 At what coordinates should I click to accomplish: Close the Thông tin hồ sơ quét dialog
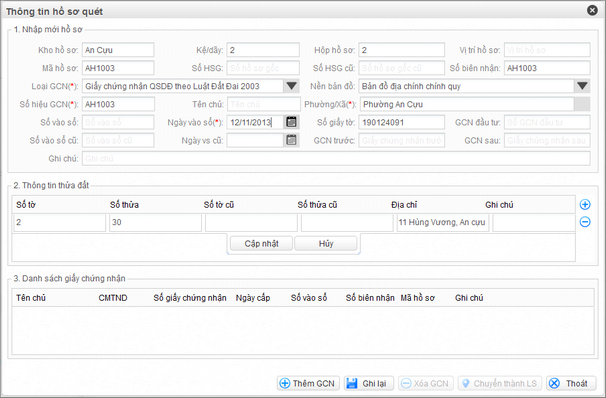(592, 10)
